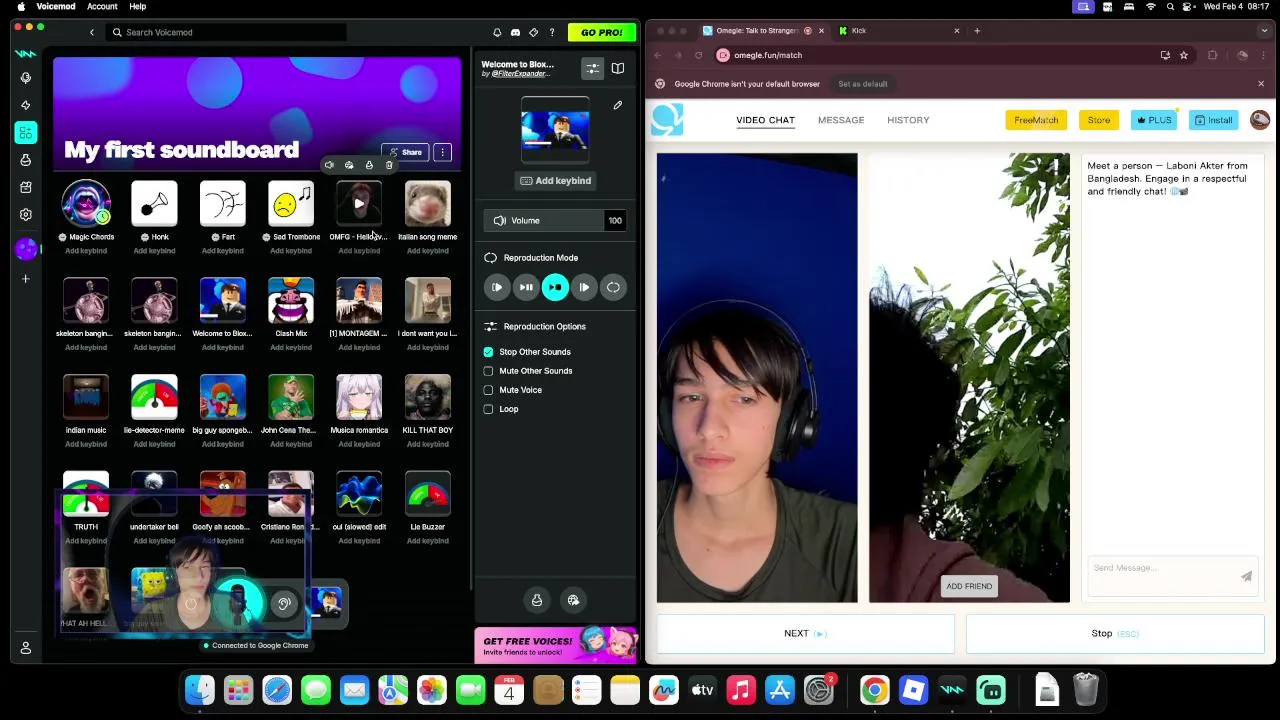Screen dimensions: 1280x720
Task: Click the volume value 100 field
Action: coord(615,221)
